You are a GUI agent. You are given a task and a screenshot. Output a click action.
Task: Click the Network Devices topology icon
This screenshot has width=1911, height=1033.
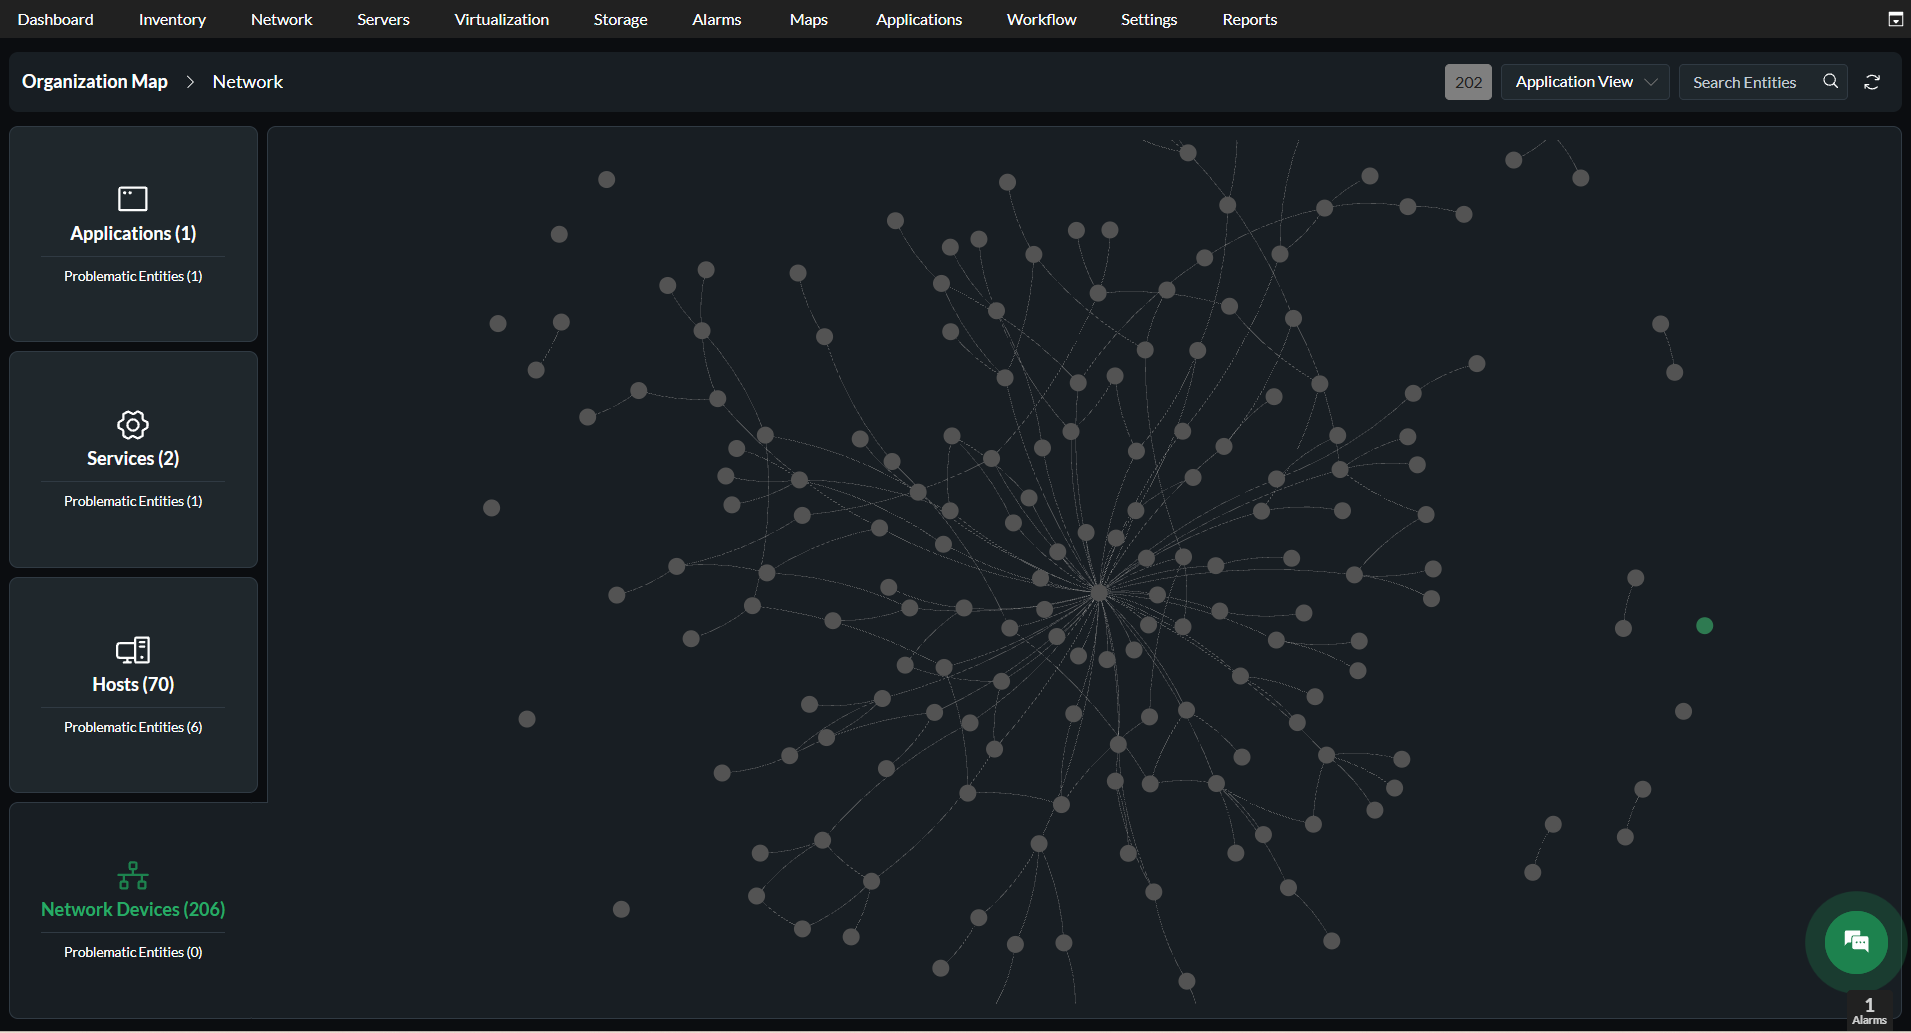tap(133, 876)
